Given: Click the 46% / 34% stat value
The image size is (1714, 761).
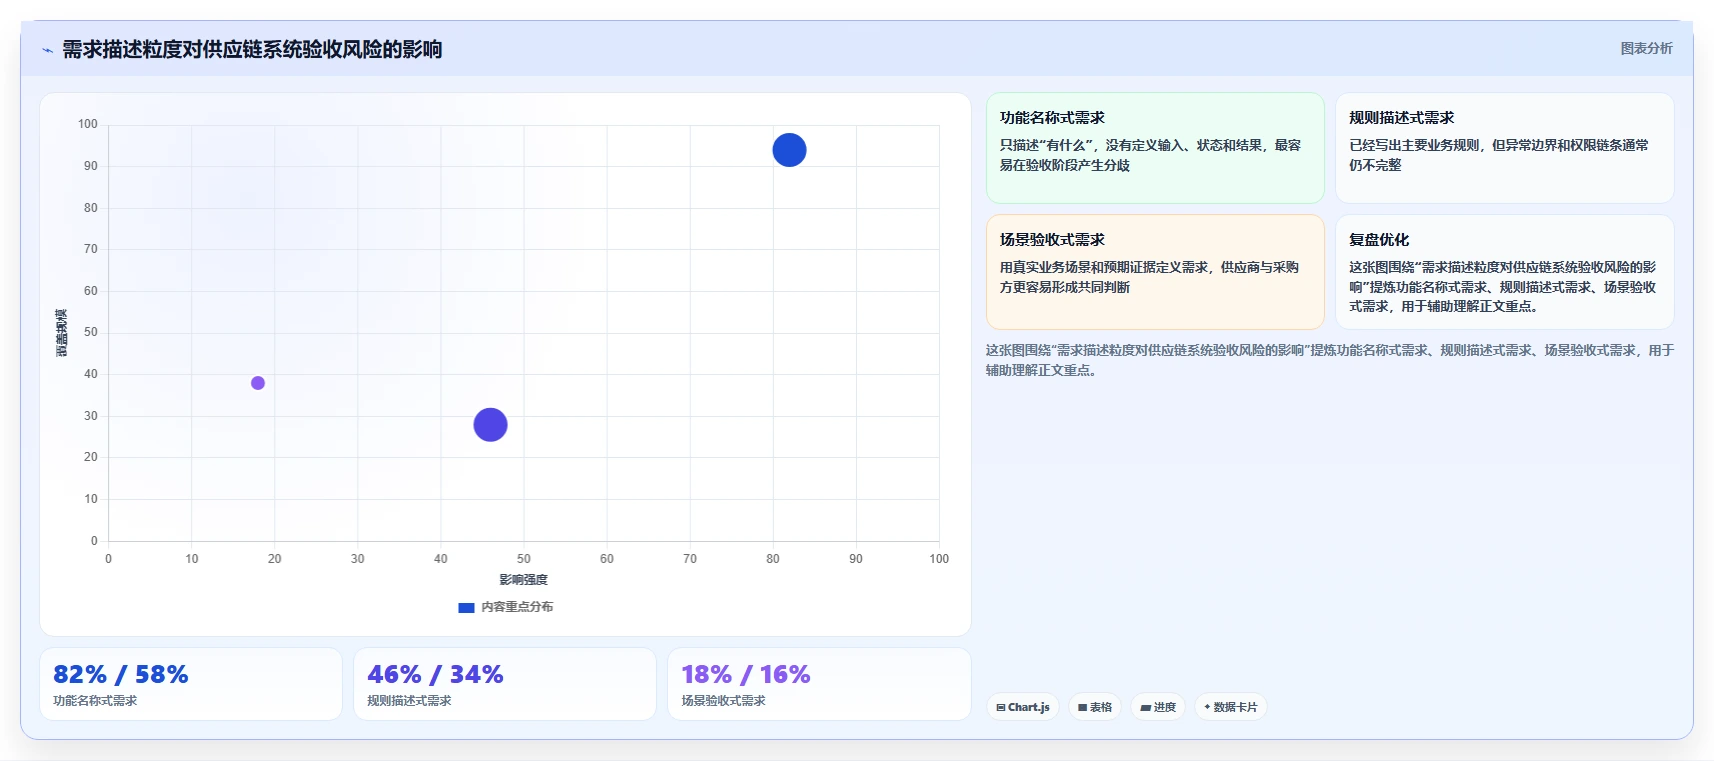Looking at the screenshot, I should tap(435, 674).
